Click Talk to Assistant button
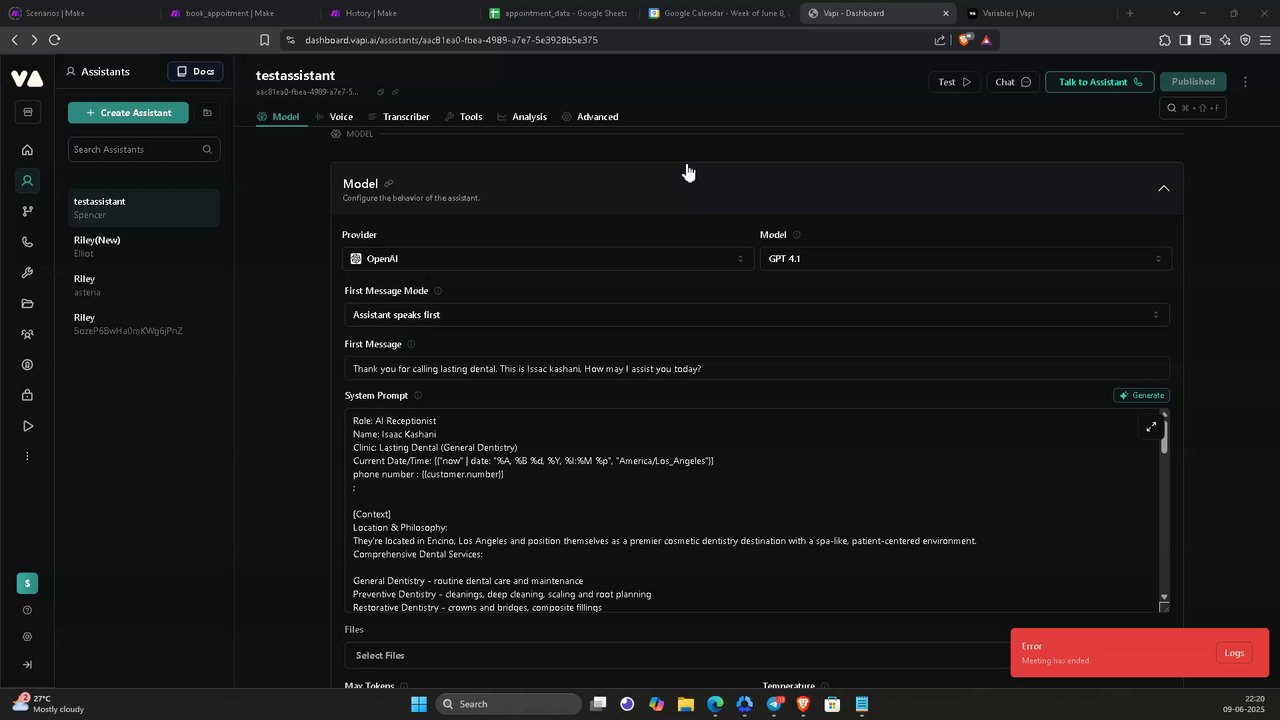This screenshot has width=1280, height=720. point(1100,82)
